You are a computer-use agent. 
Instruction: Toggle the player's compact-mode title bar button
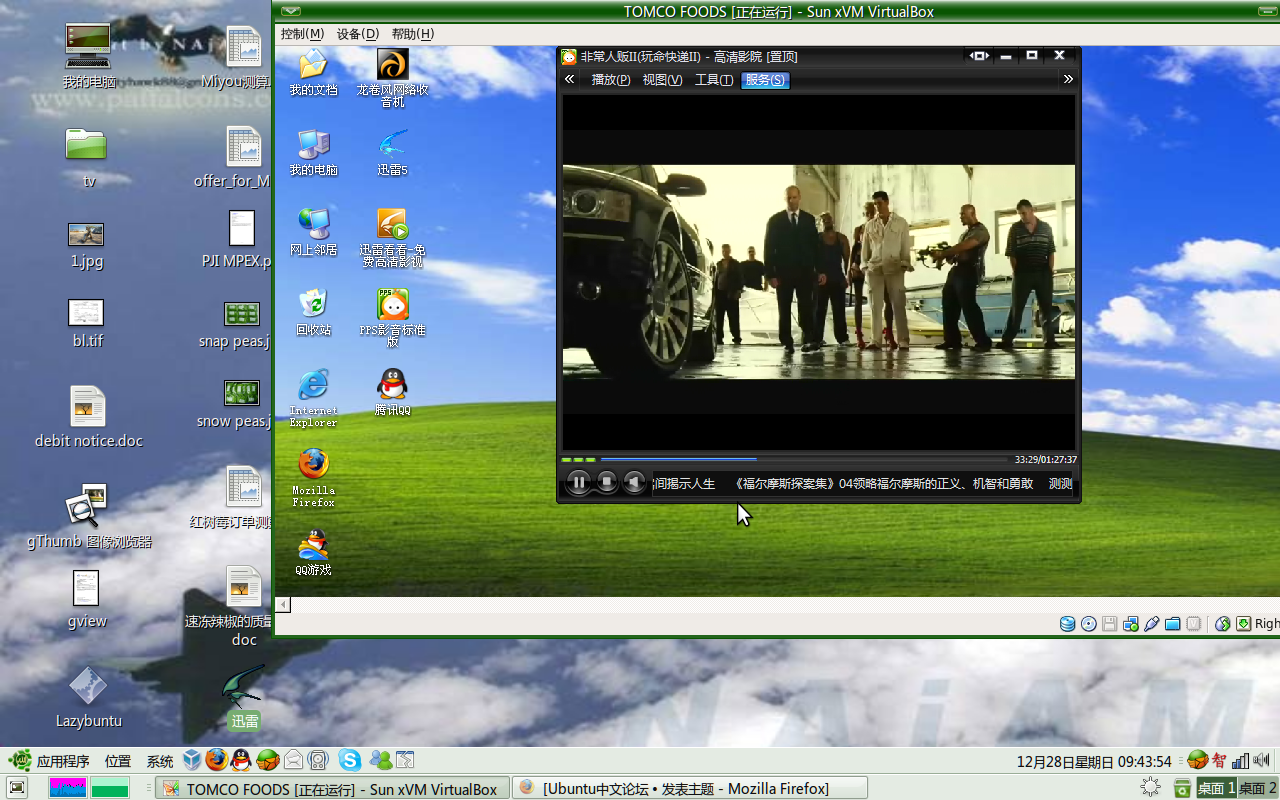pyautogui.click(x=979, y=56)
